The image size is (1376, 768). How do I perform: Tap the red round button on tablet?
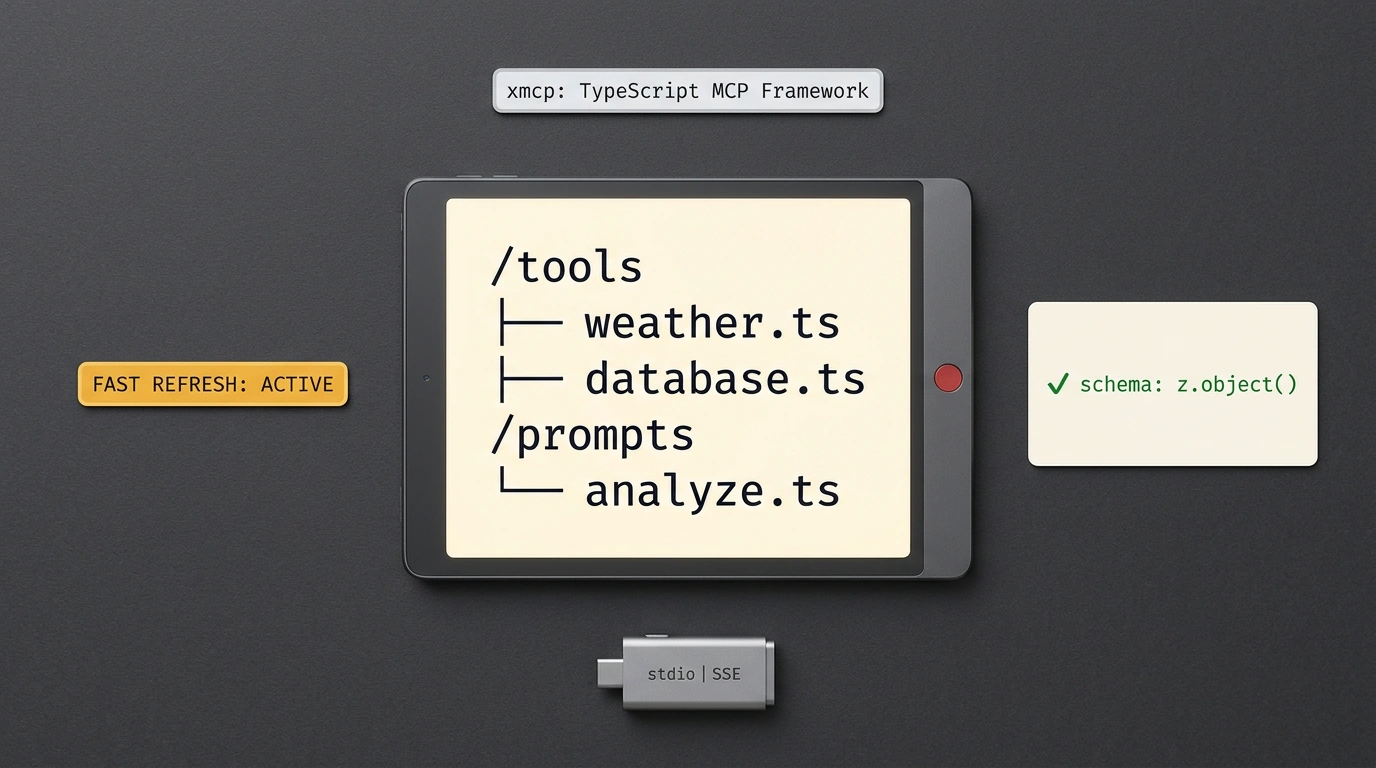coord(947,378)
